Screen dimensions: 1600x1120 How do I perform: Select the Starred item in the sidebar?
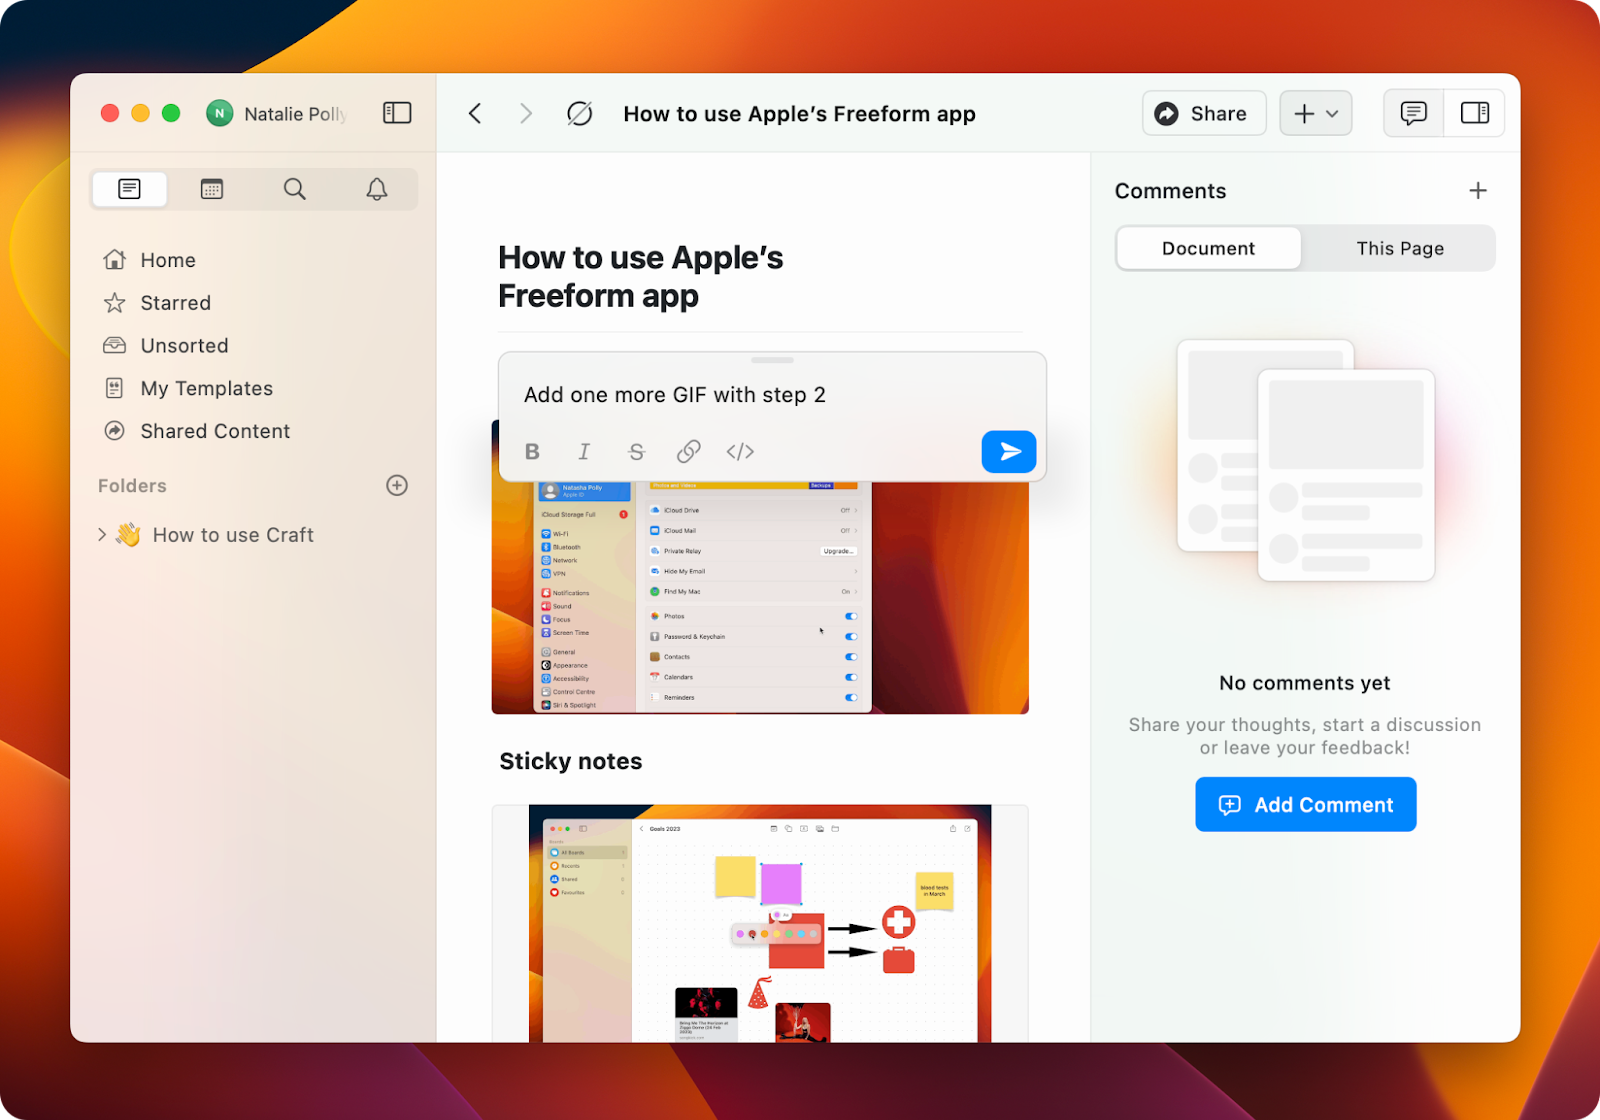pyautogui.click(x=175, y=302)
